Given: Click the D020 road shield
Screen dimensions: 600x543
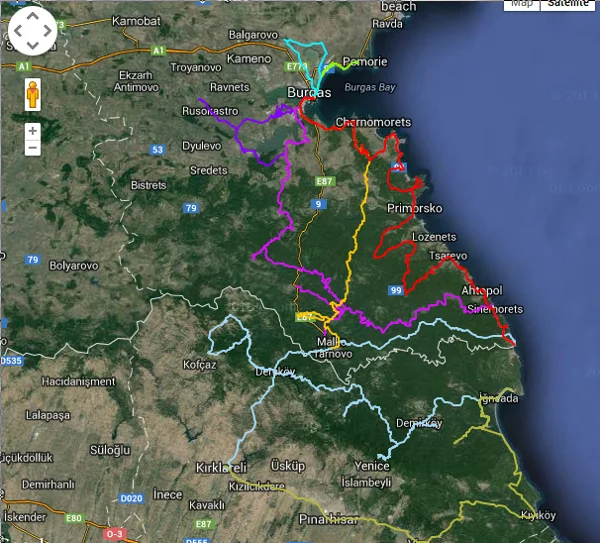Looking at the screenshot, I should [x=131, y=497].
